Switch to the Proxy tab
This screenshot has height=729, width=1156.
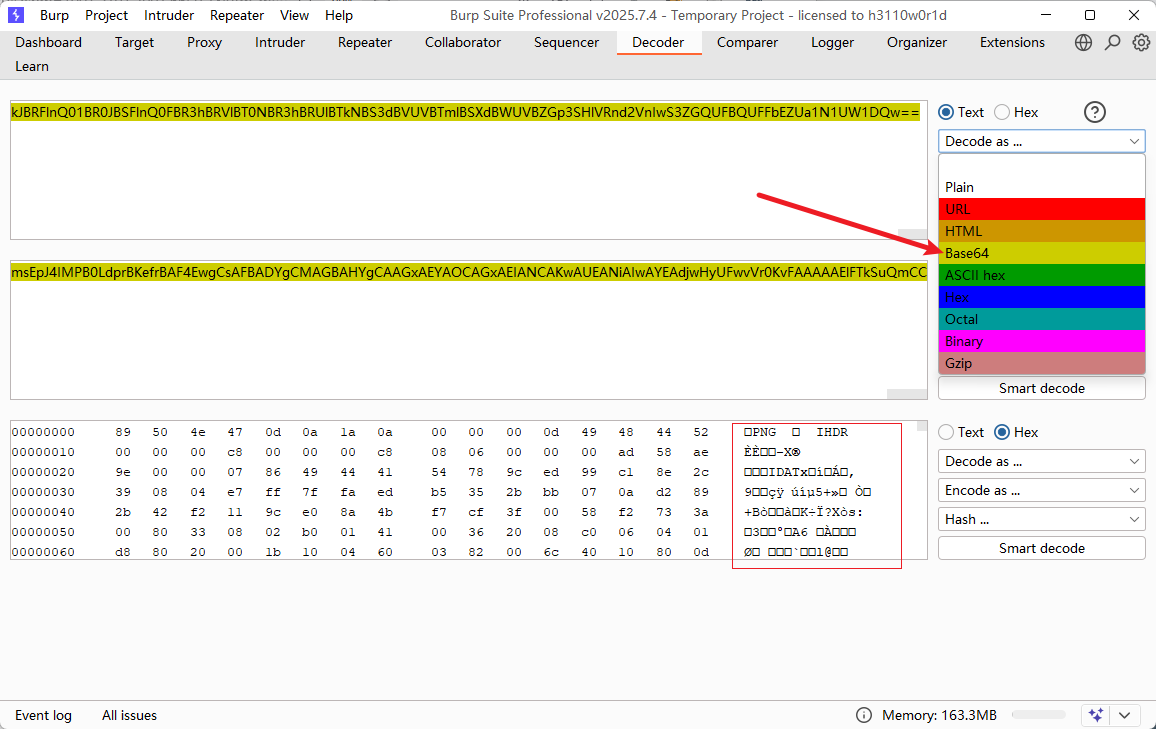click(204, 43)
